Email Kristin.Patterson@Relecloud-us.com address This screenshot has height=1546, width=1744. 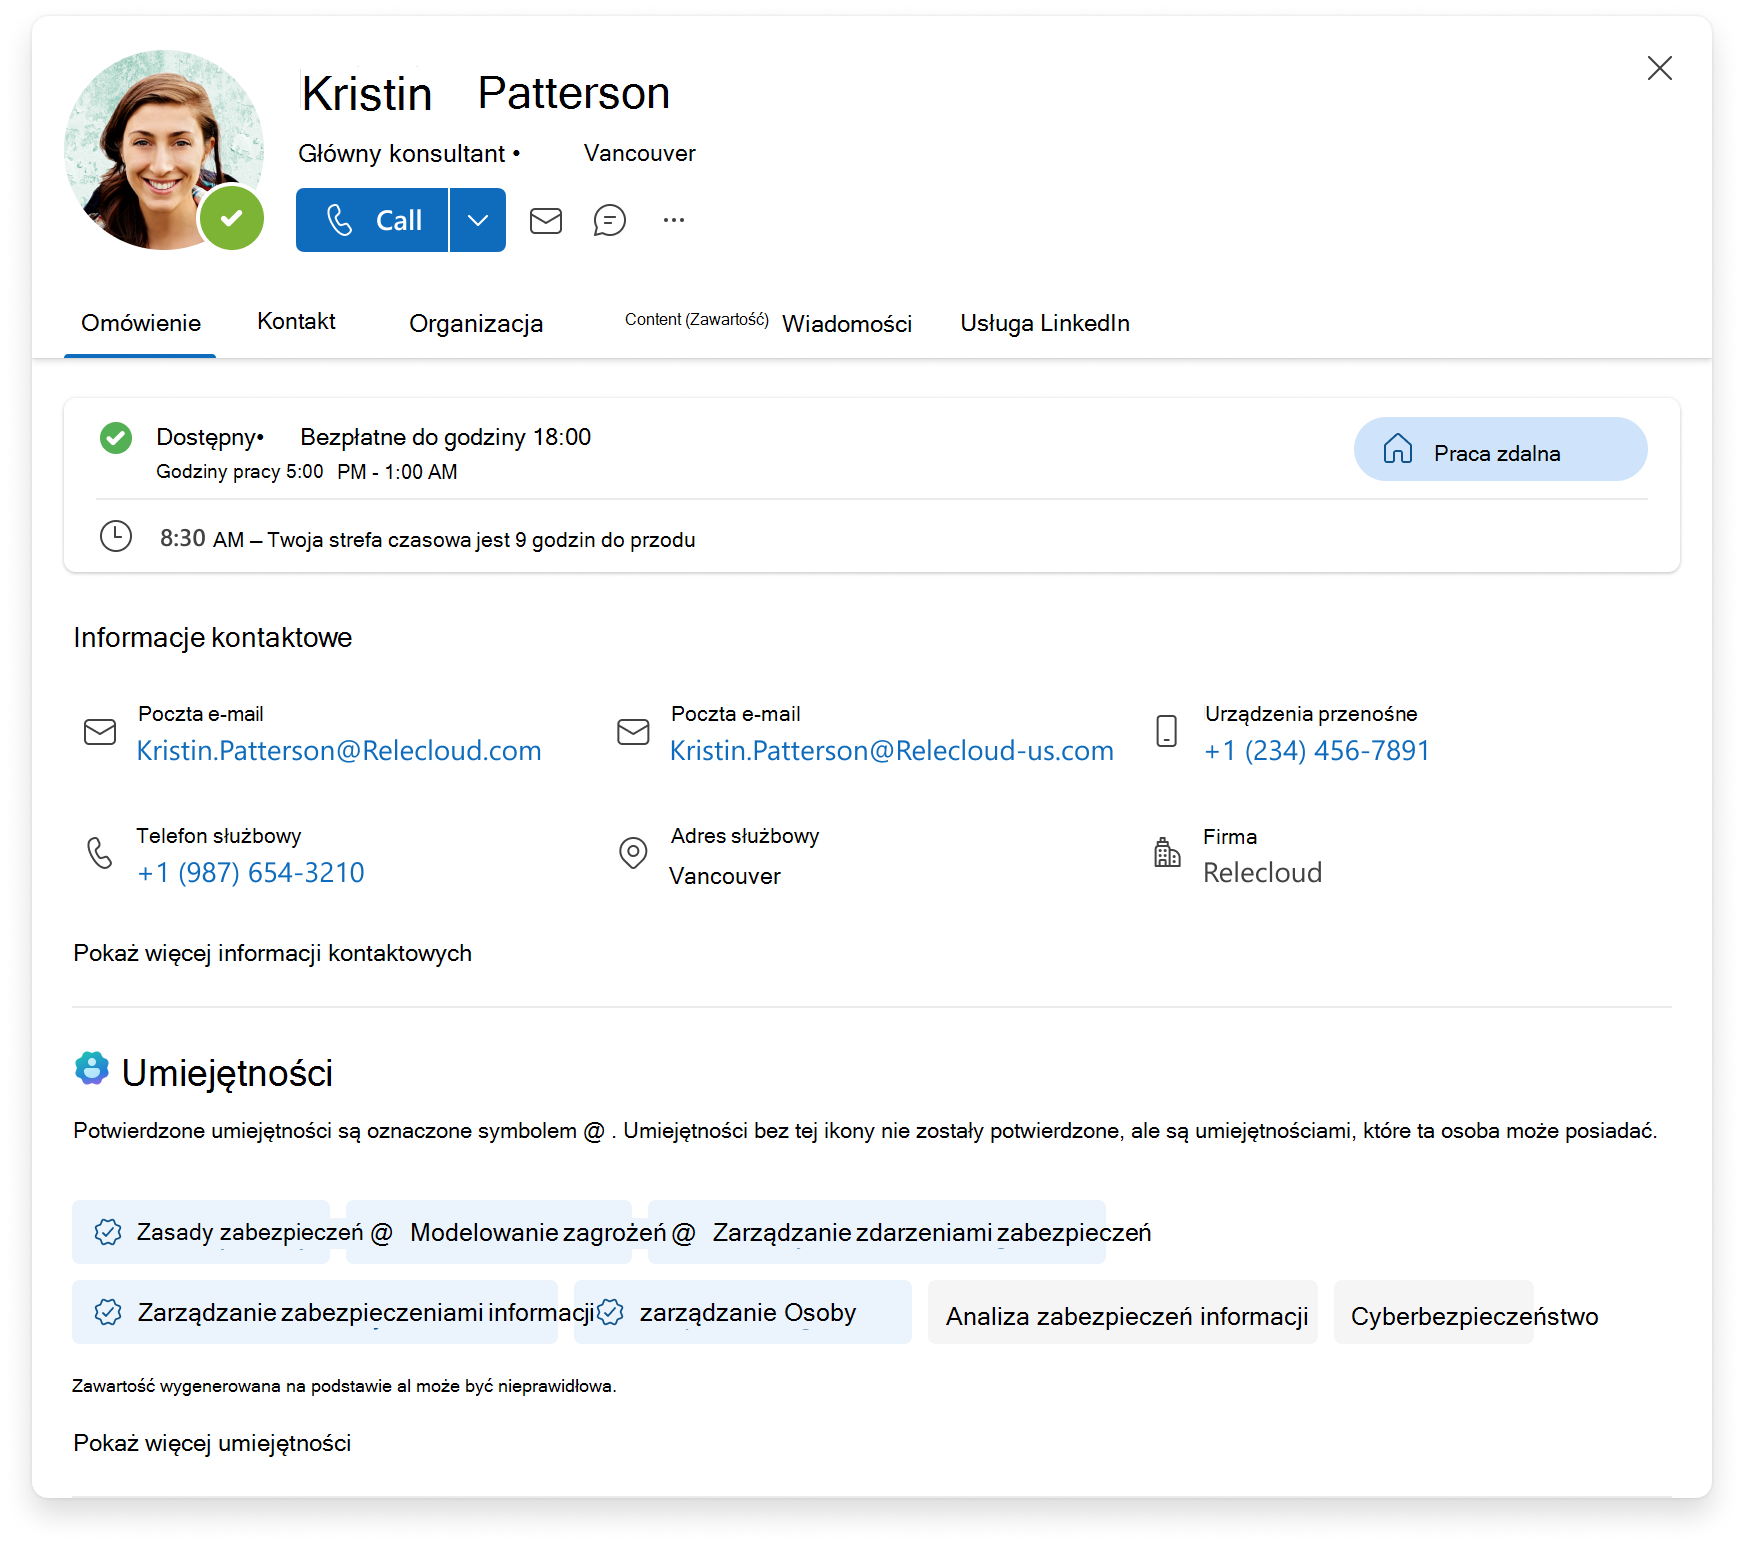pyautogui.click(x=892, y=751)
